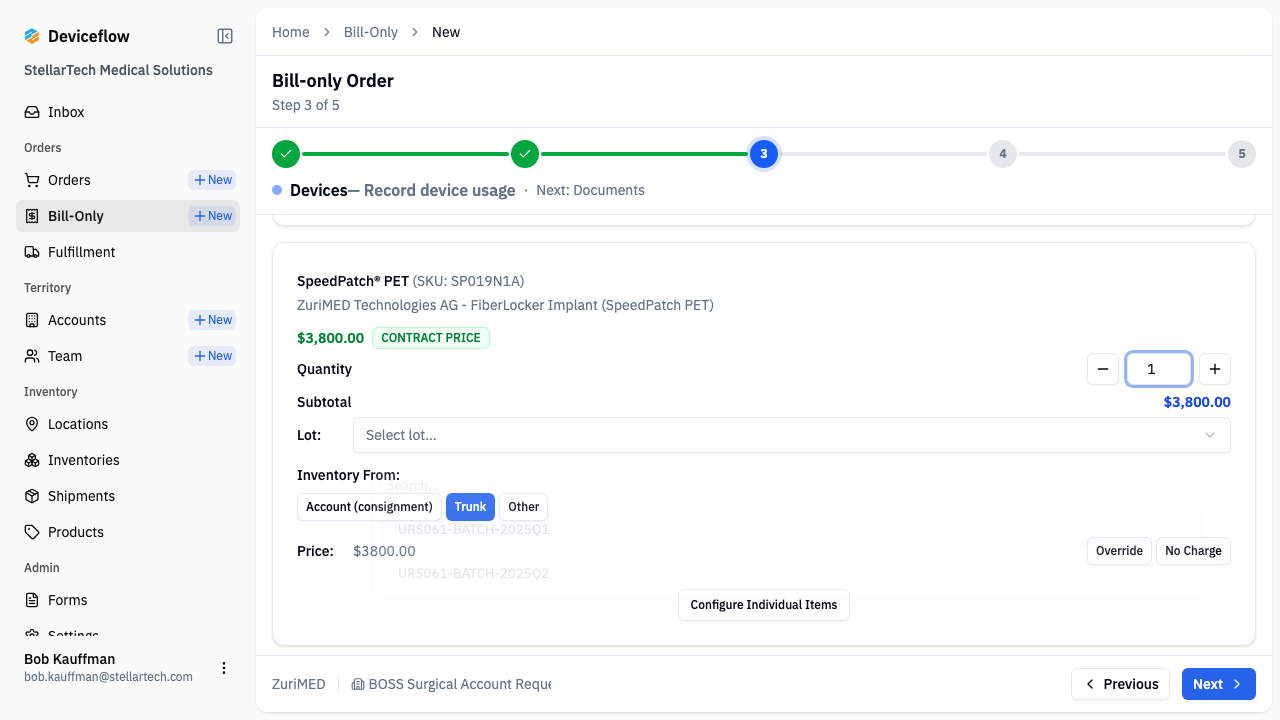Create new account with +New

tap(212, 320)
